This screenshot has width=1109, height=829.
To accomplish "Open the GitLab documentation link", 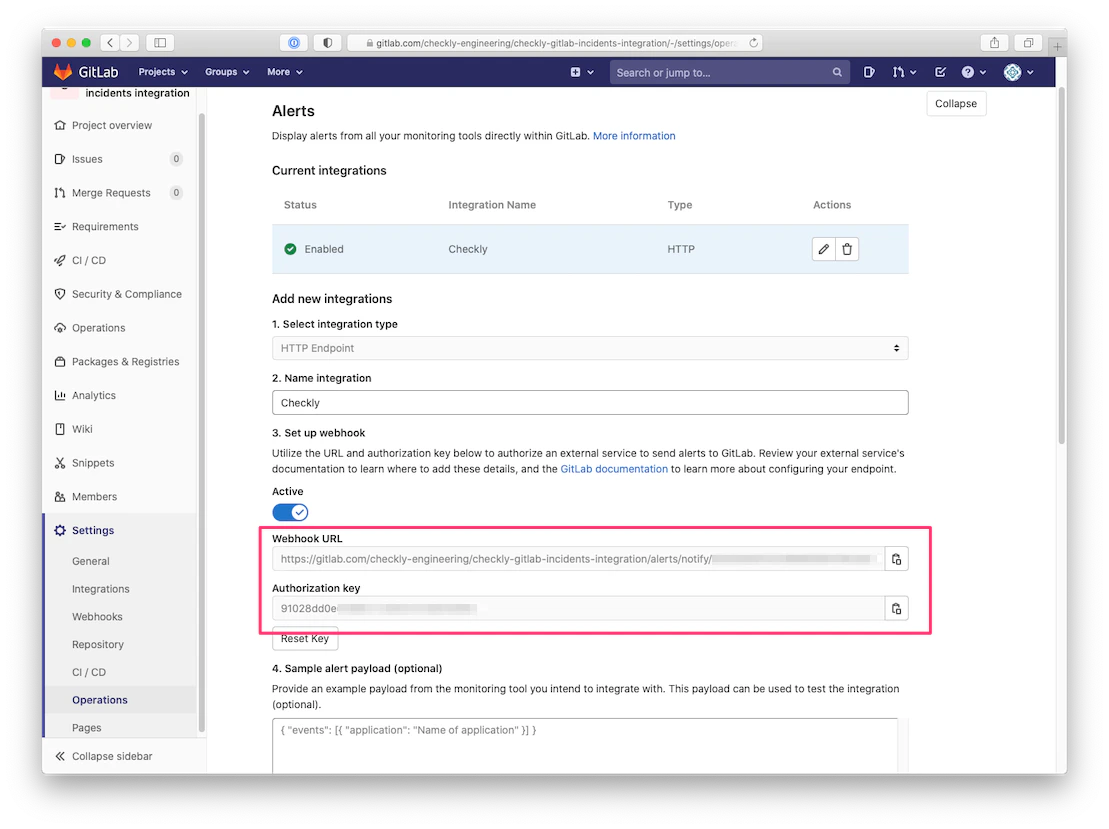I will tap(613, 468).
